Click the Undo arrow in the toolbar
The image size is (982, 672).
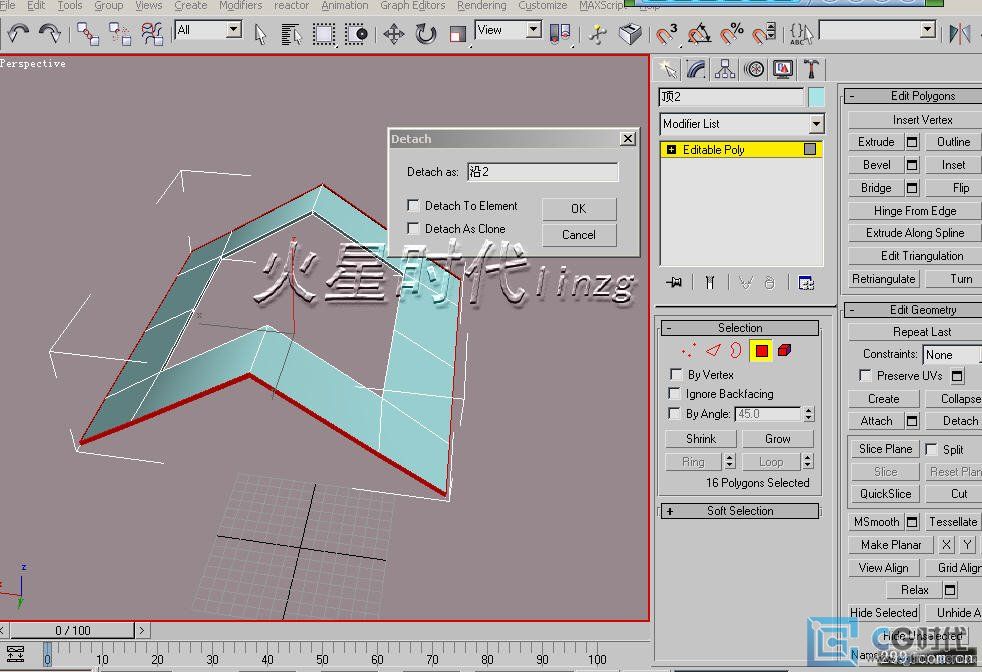(x=17, y=34)
